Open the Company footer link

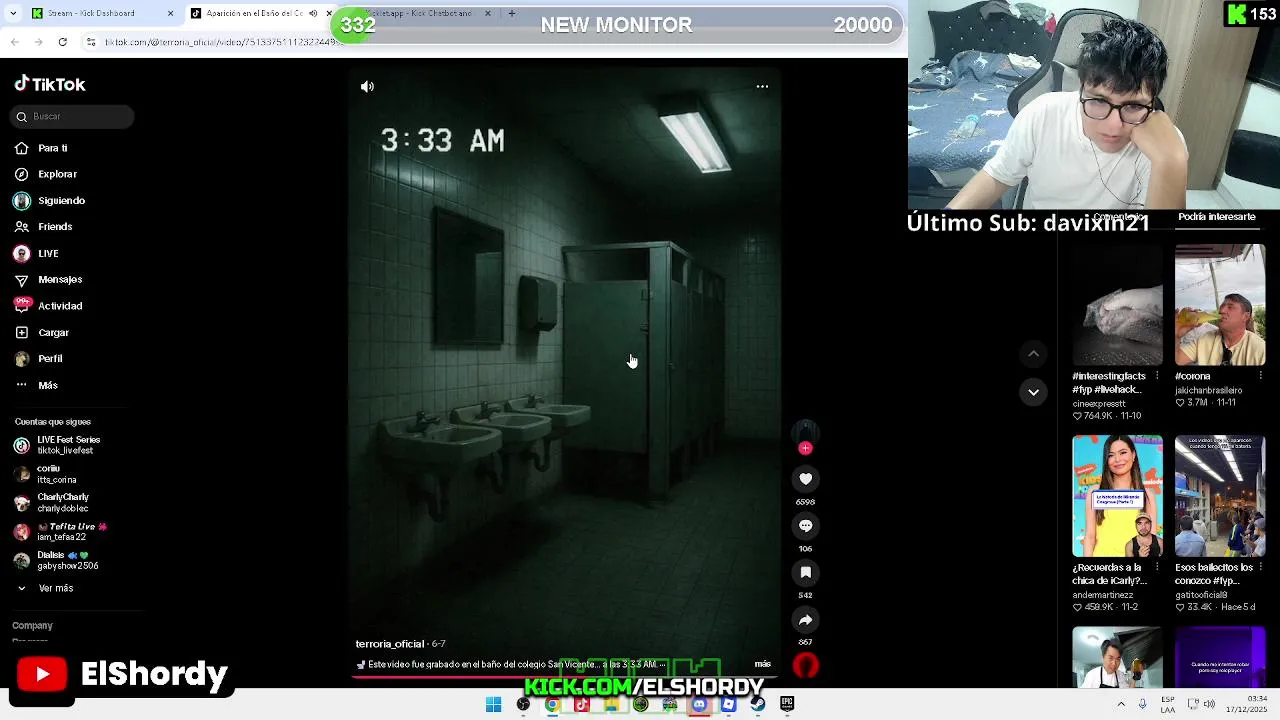point(32,626)
